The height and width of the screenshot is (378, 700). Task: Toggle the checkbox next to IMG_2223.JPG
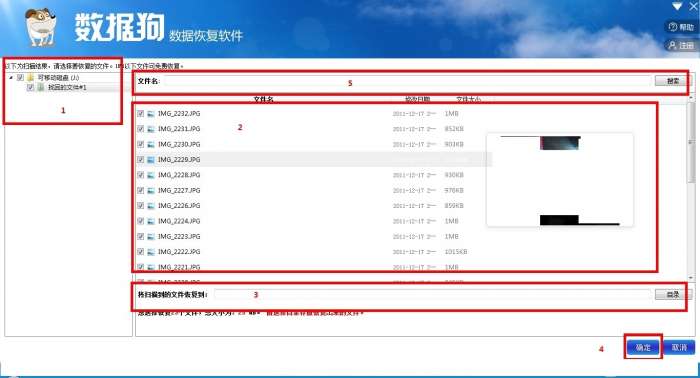point(141,237)
